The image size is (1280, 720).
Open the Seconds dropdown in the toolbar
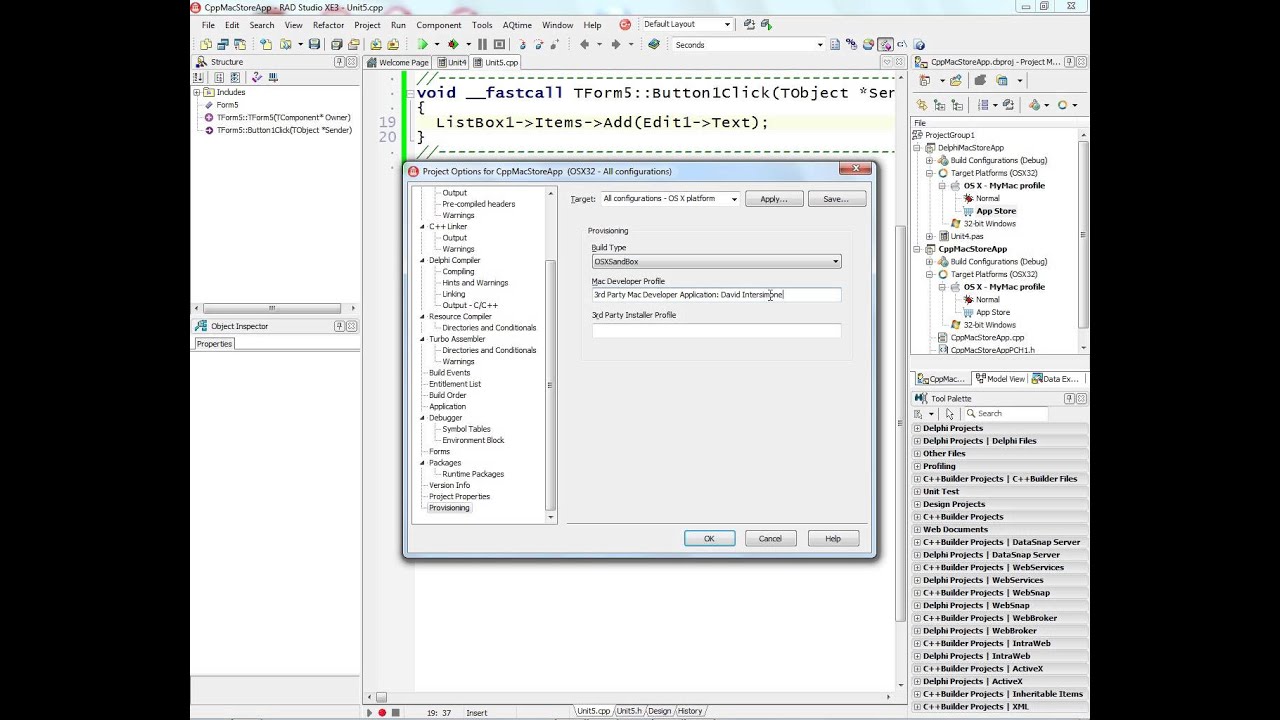click(820, 44)
